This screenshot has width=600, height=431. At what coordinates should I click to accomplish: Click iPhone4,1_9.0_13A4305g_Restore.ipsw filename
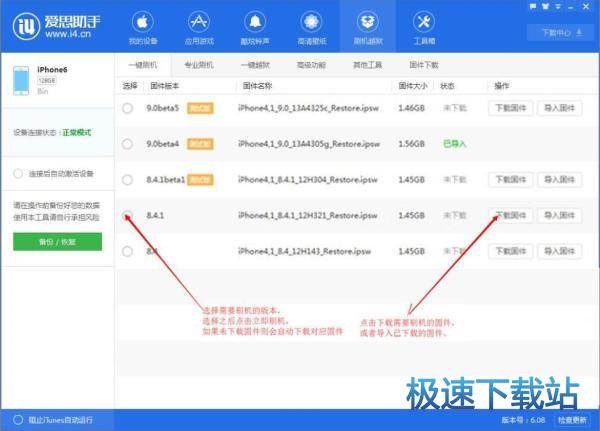(309, 144)
